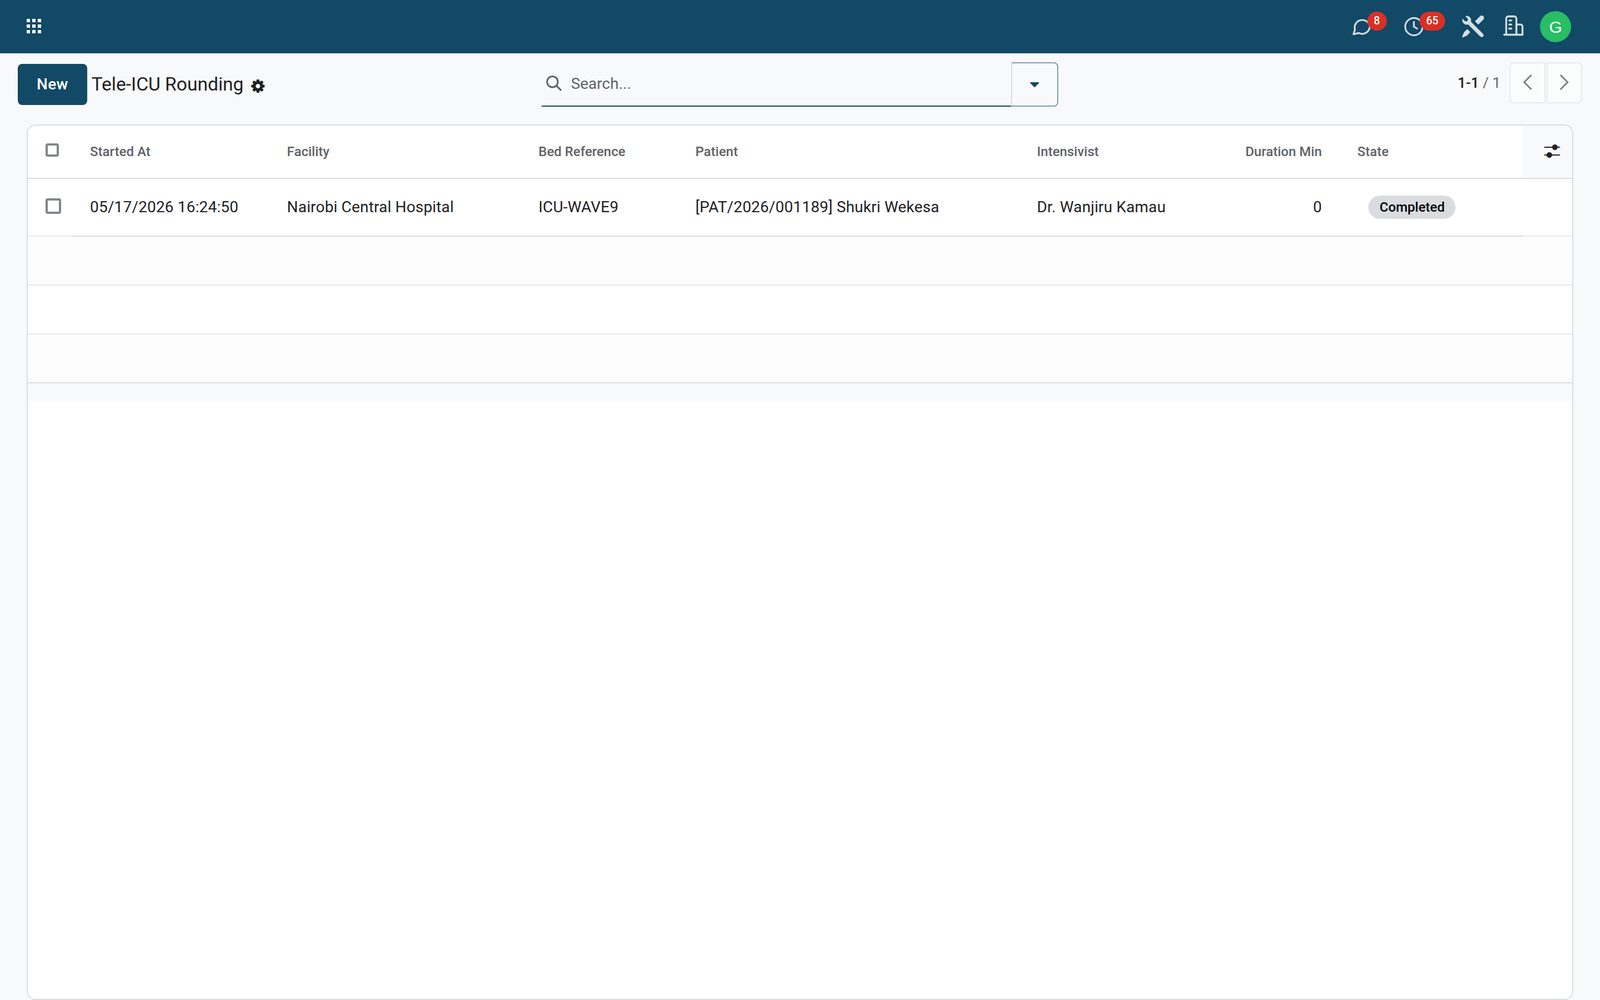This screenshot has height=1000, width=1600.
Task: Open the company switcher building icon
Action: pos(1513,27)
